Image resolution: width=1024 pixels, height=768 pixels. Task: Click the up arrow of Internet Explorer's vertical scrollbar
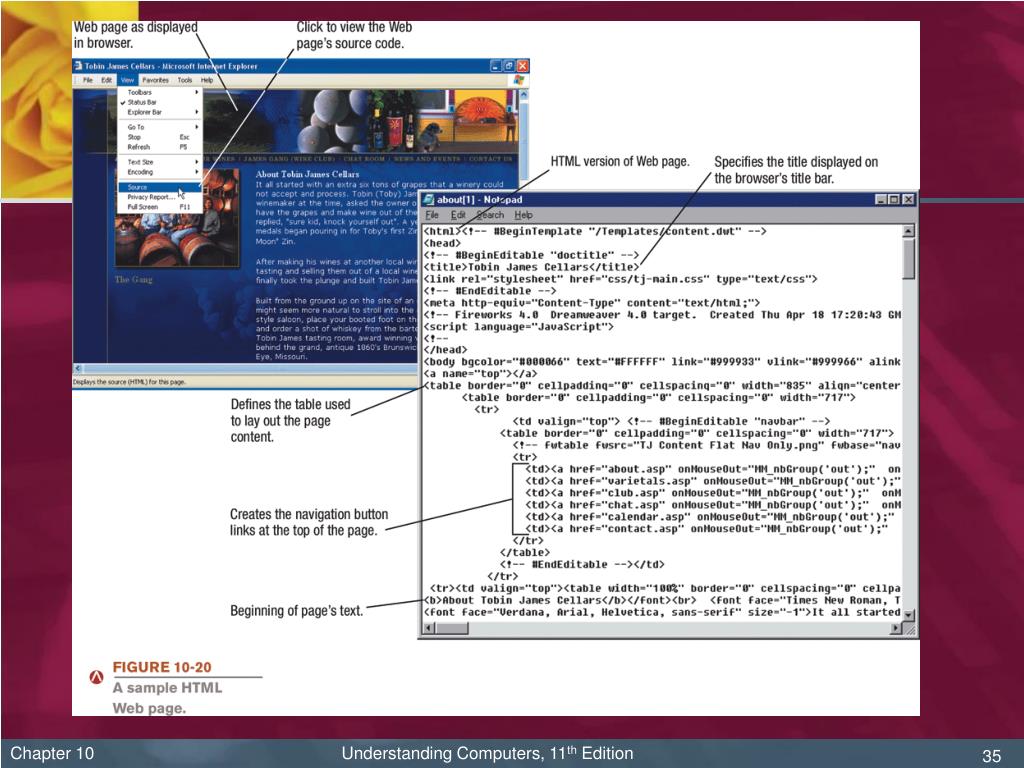coord(523,95)
